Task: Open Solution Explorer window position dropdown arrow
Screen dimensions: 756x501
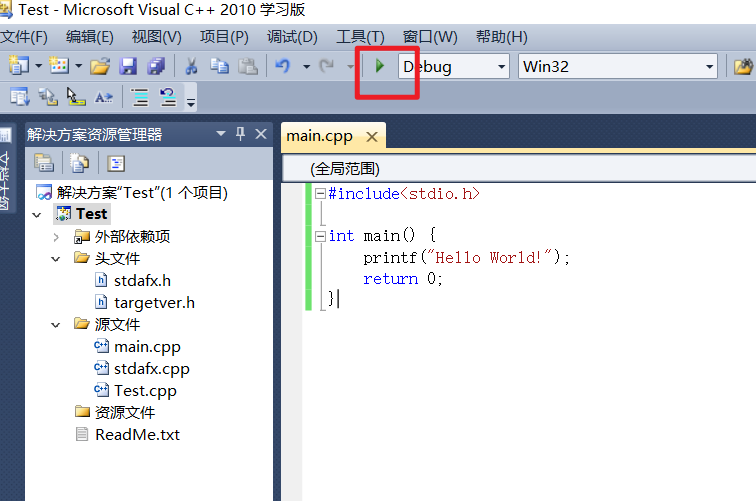Action: (x=221, y=134)
